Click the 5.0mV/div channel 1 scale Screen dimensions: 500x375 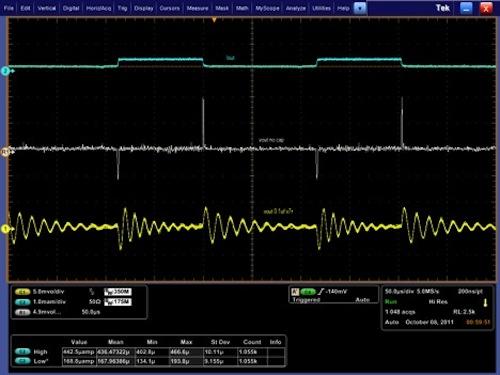[x=48, y=292]
